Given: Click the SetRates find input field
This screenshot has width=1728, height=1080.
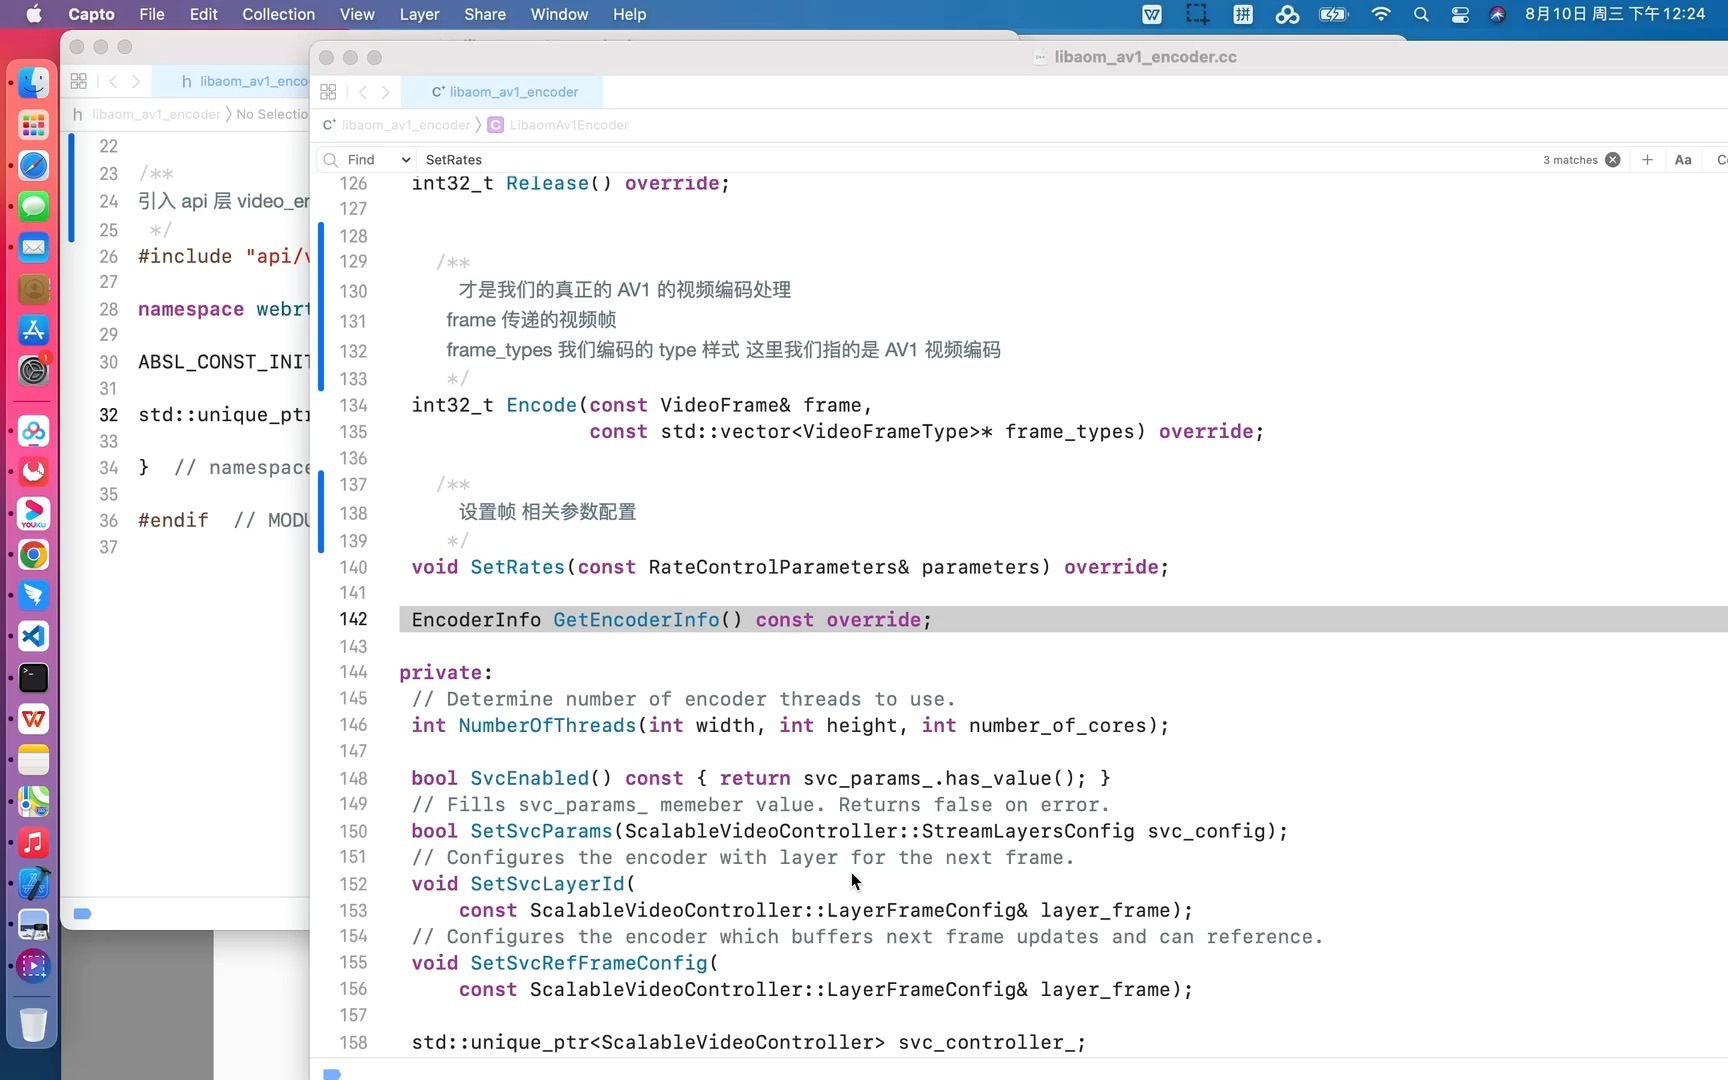Looking at the screenshot, I should click(980, 160).
